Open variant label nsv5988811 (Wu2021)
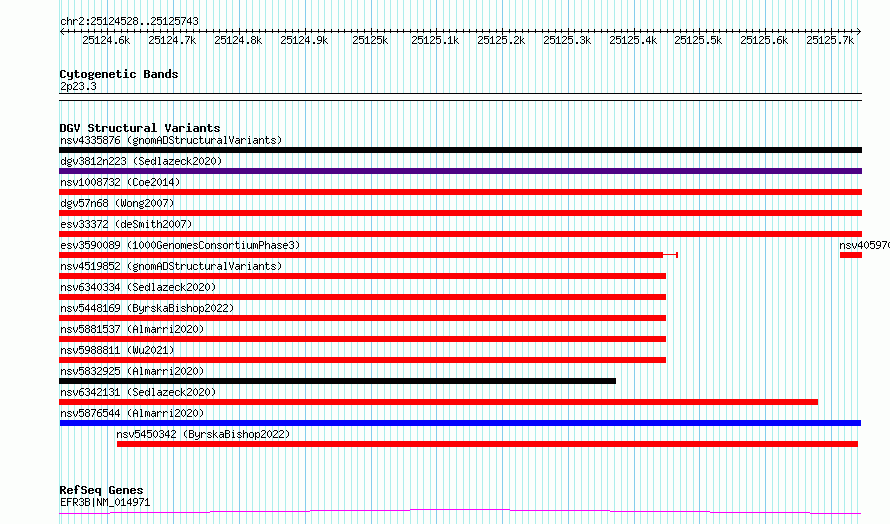Viewport: 890px width, 524px height. pos(117,350)
